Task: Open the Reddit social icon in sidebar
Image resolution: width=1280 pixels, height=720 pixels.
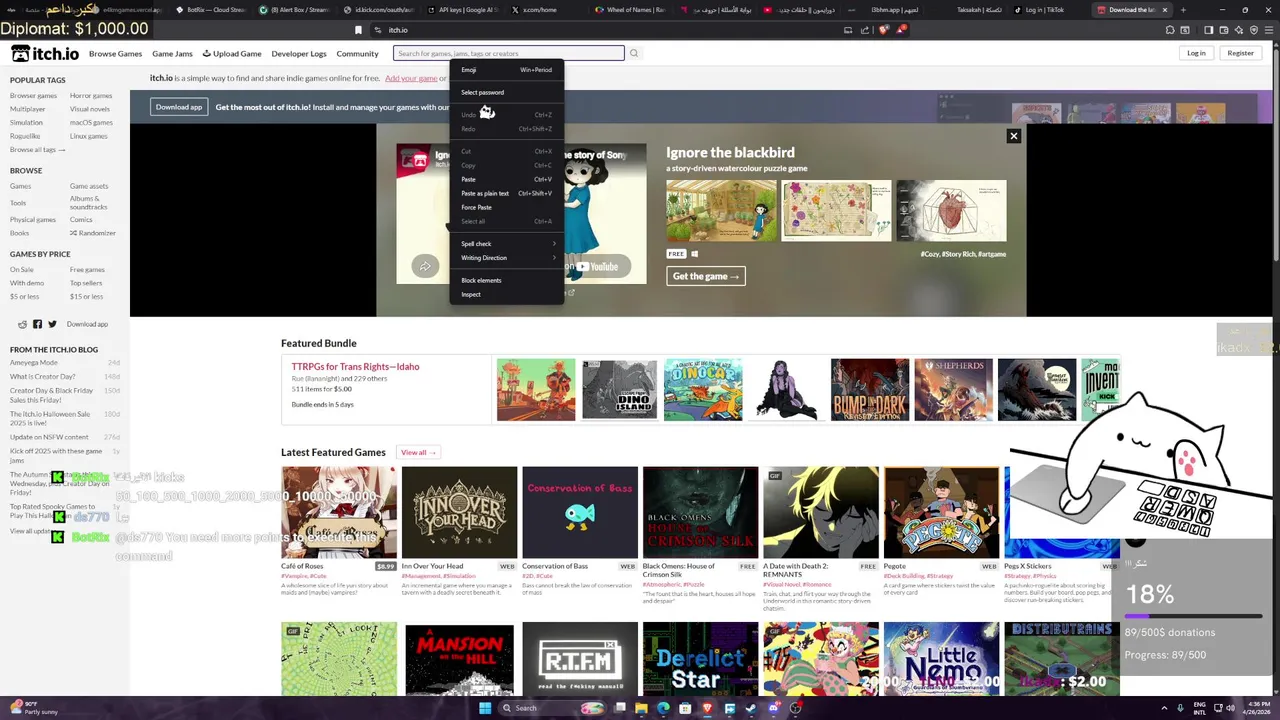Action: (23, 324)
